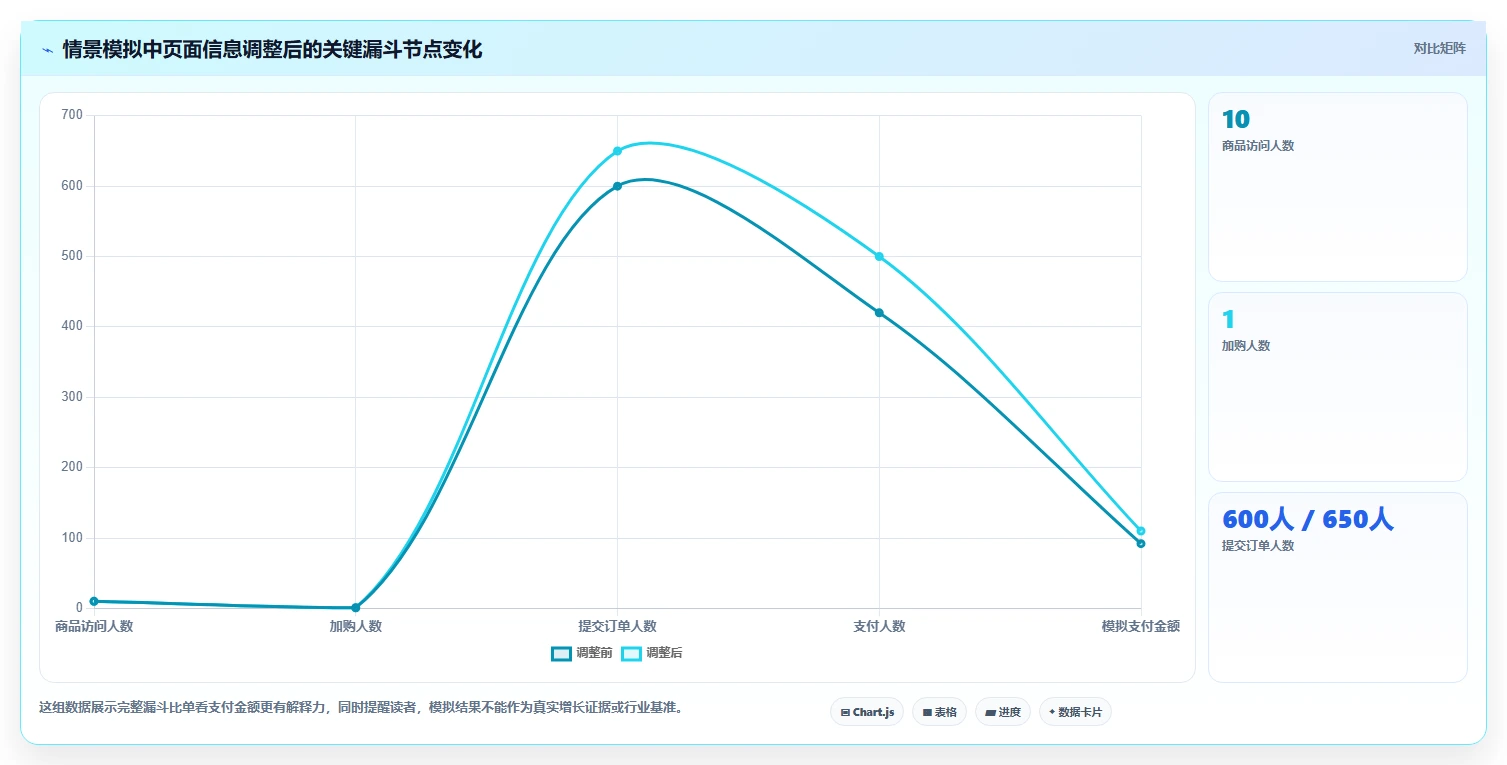Click the data point at 加购人数
This screenshot has width=1507, height=765.
point(356,607)
